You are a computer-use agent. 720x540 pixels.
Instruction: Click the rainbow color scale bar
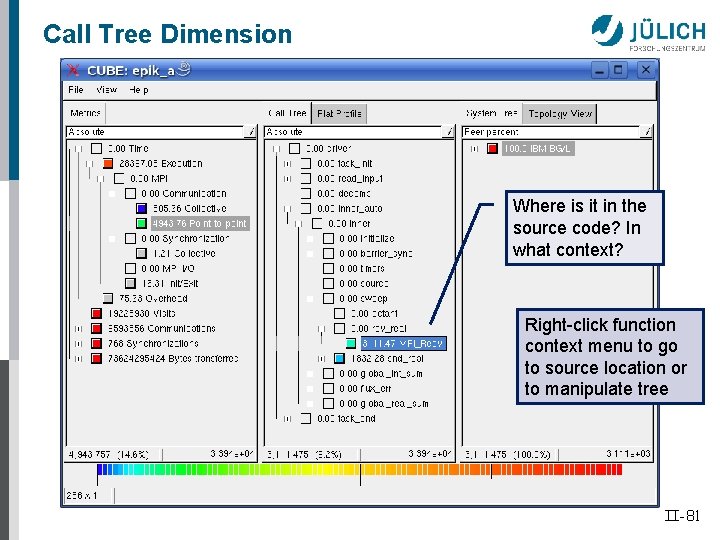point(360,469)
